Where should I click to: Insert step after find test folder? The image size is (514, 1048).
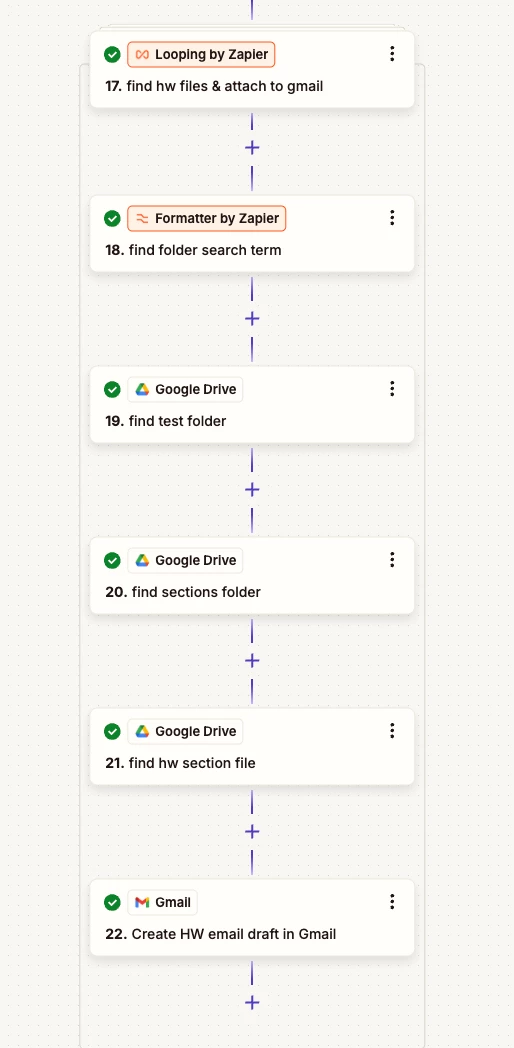(x=252, y=490)
